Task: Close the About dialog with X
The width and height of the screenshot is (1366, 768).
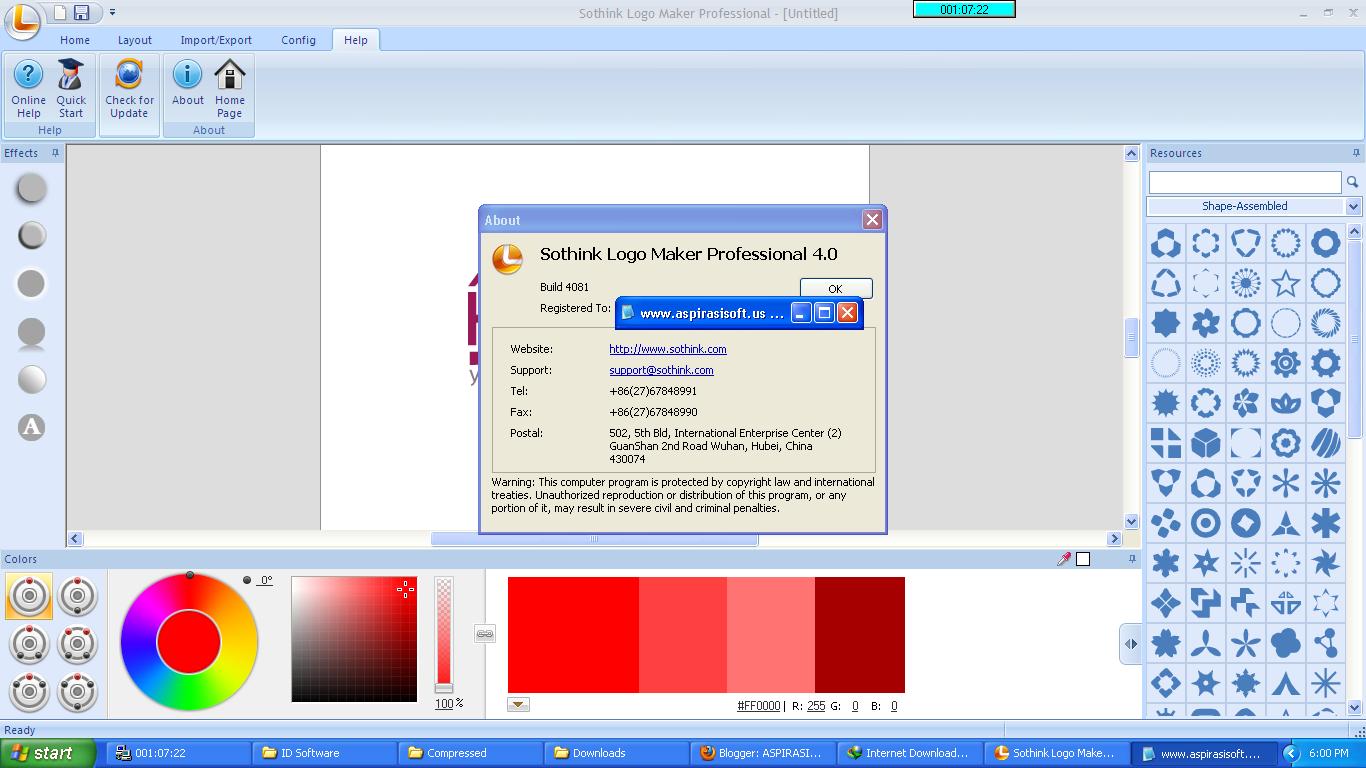Action: click(x=872, y=220)
